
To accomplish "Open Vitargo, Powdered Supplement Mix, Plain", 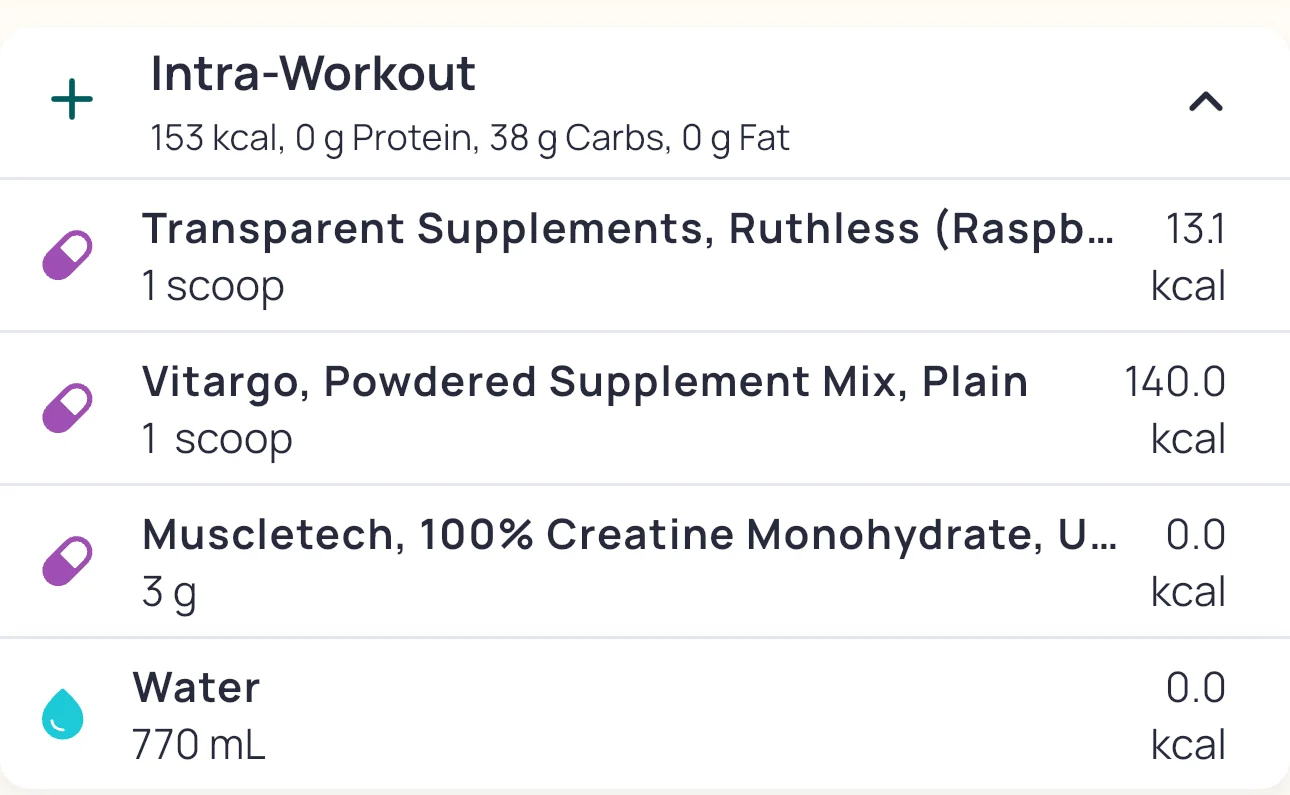I will pos(585,382).
